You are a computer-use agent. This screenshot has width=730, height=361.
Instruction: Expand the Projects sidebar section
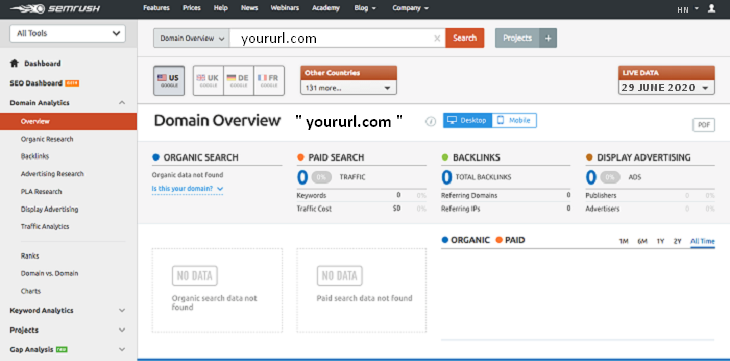122,330
